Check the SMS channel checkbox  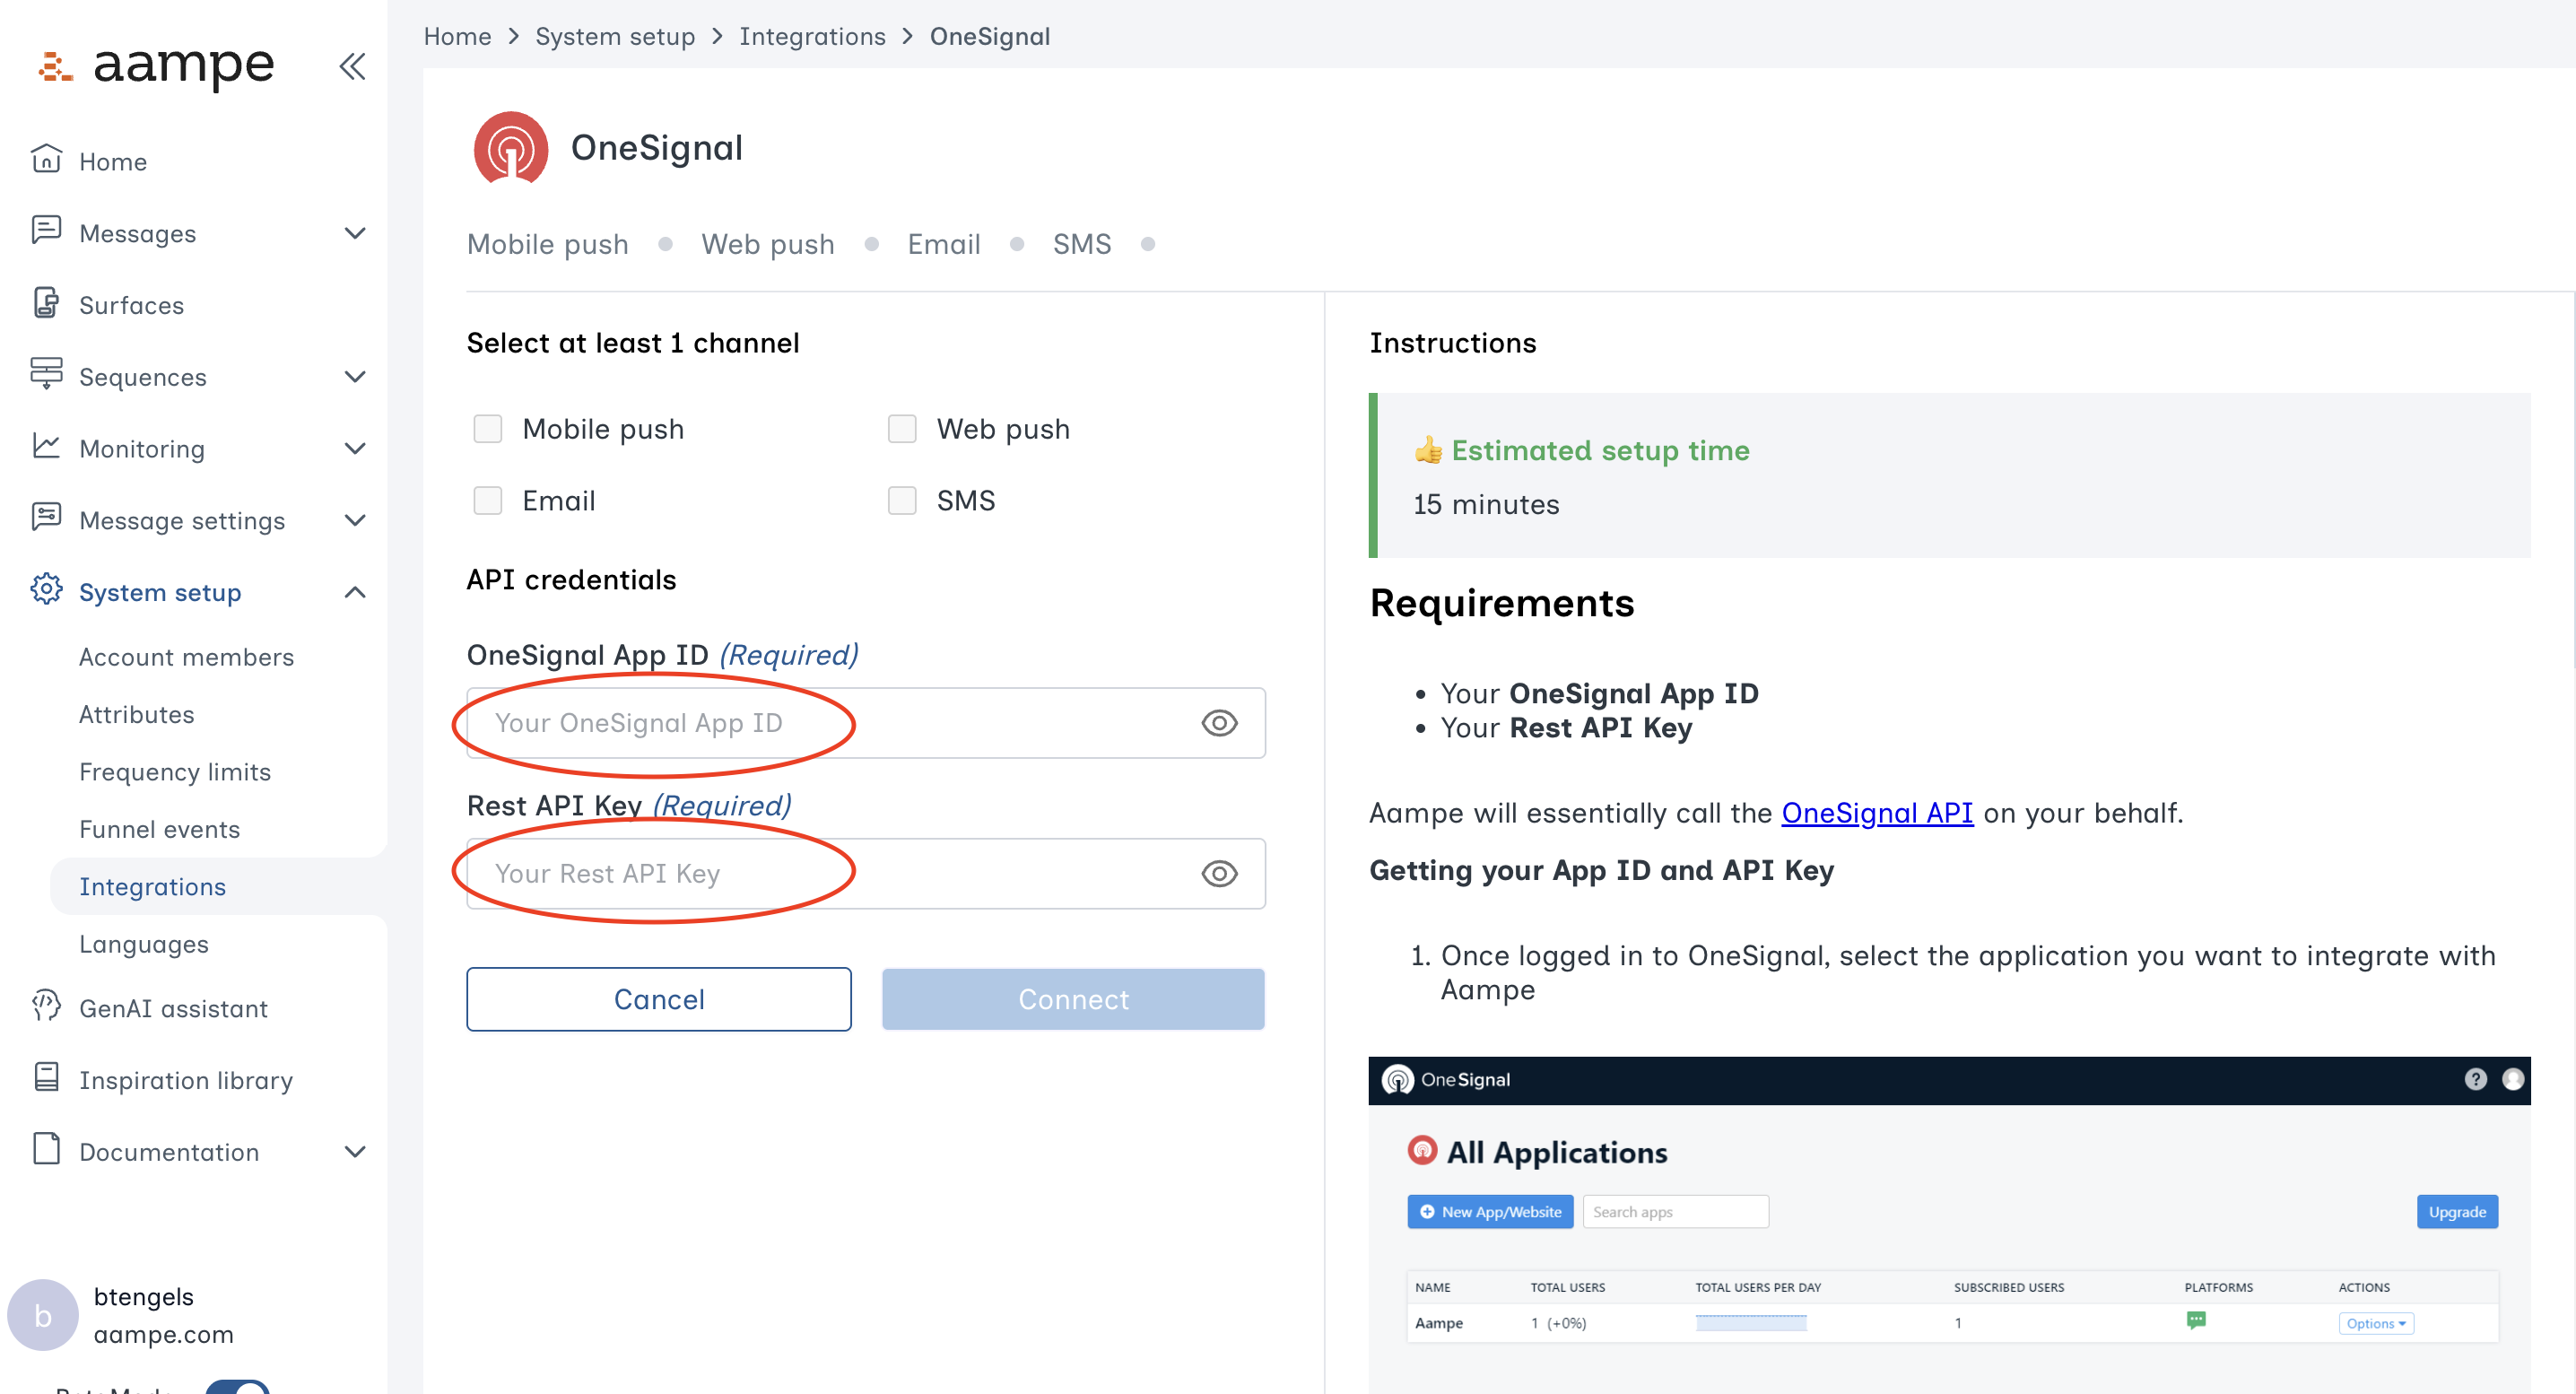click(901, 500)
